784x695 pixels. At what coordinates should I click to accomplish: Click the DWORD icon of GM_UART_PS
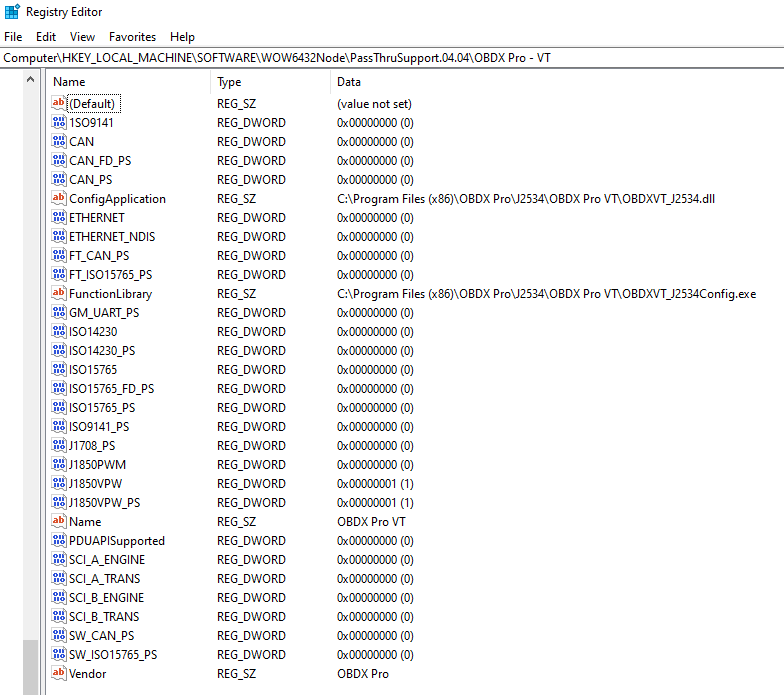[58, 312]
